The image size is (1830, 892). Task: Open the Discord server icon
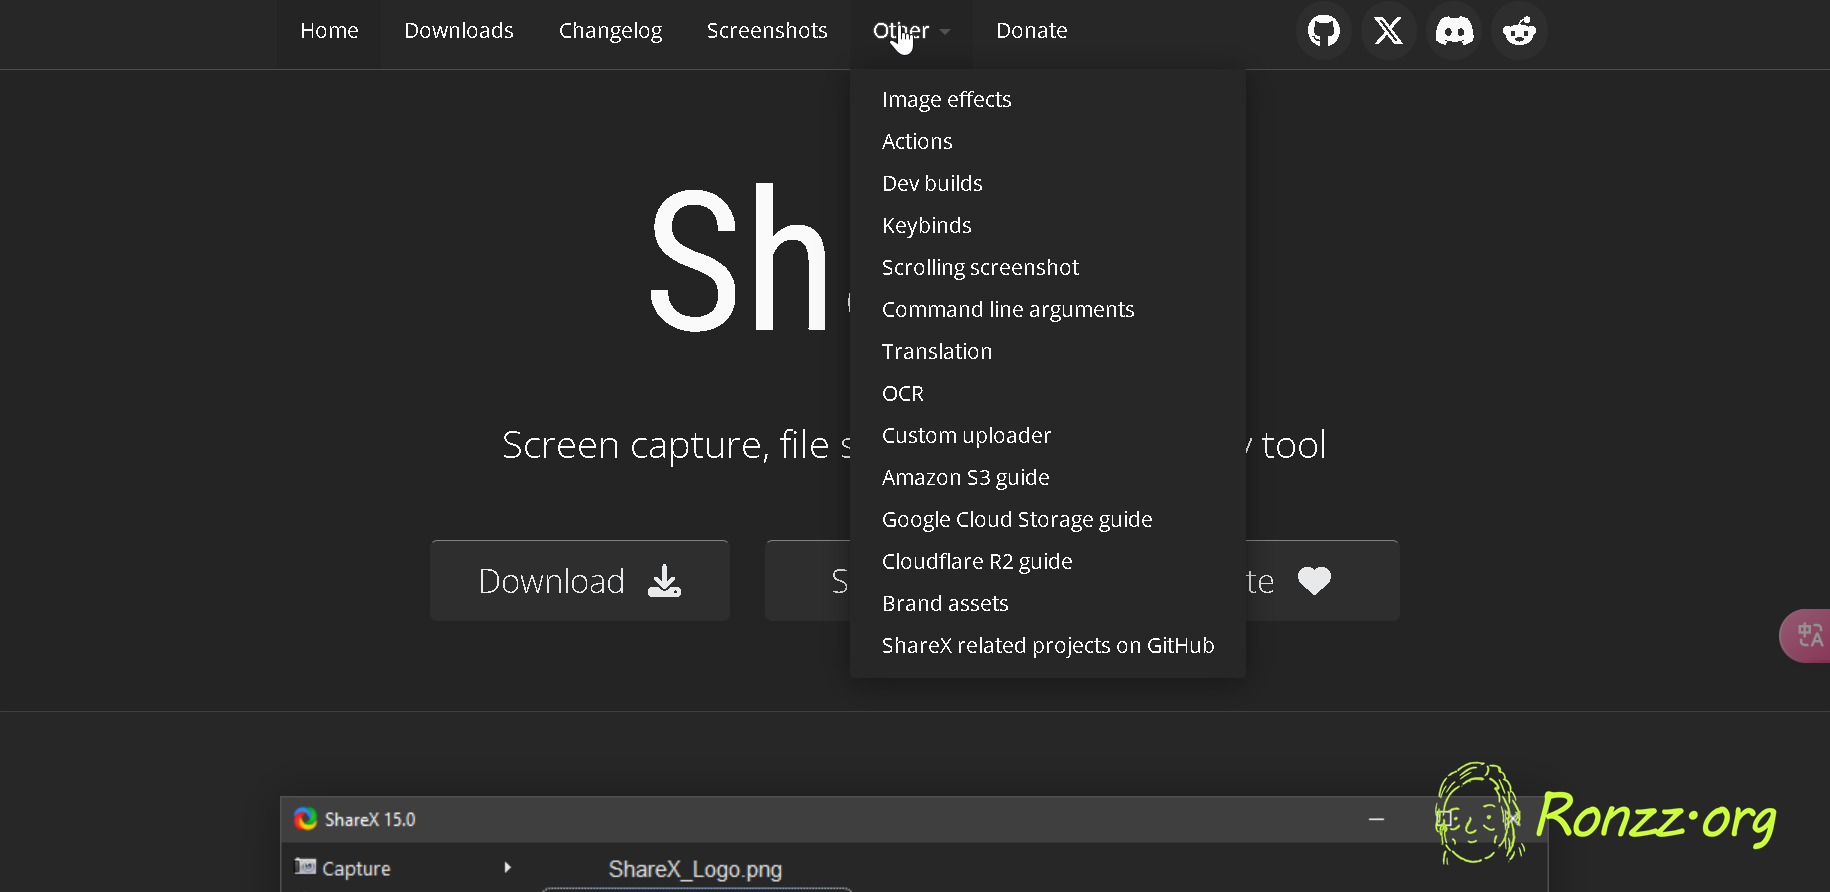1454,31
